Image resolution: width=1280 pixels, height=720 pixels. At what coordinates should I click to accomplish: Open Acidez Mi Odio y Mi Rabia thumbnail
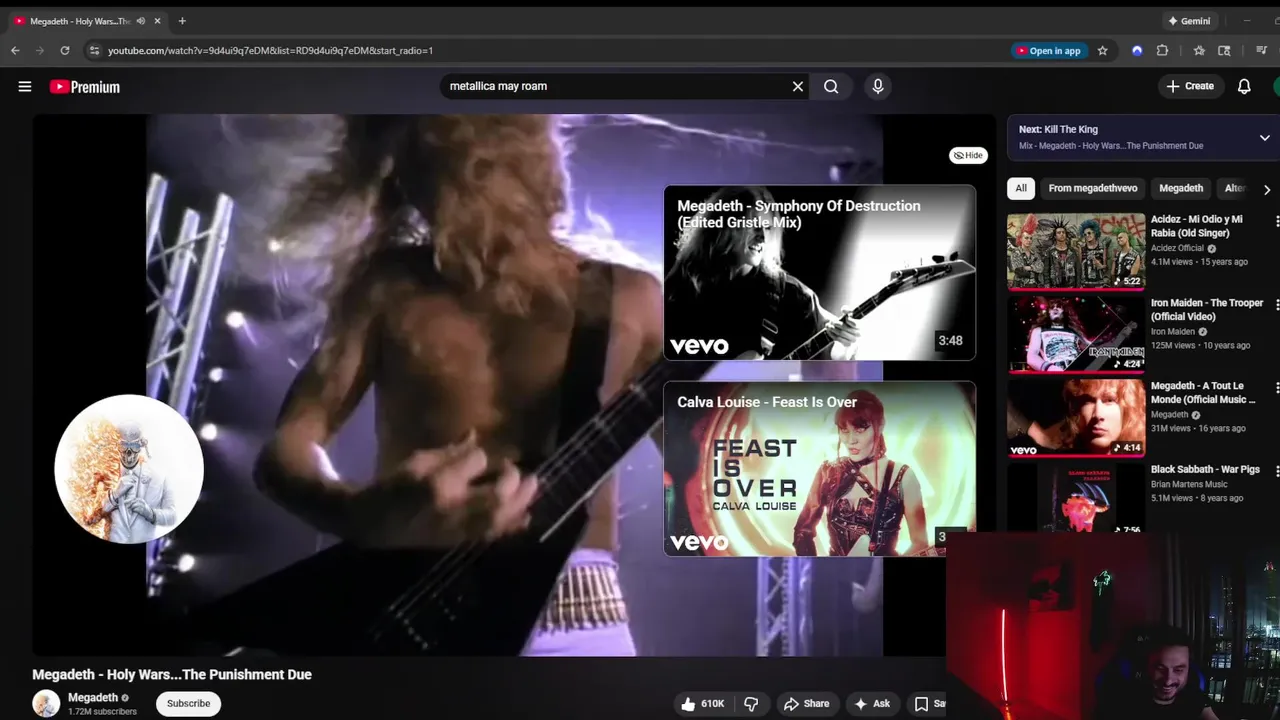[1076, 250]
